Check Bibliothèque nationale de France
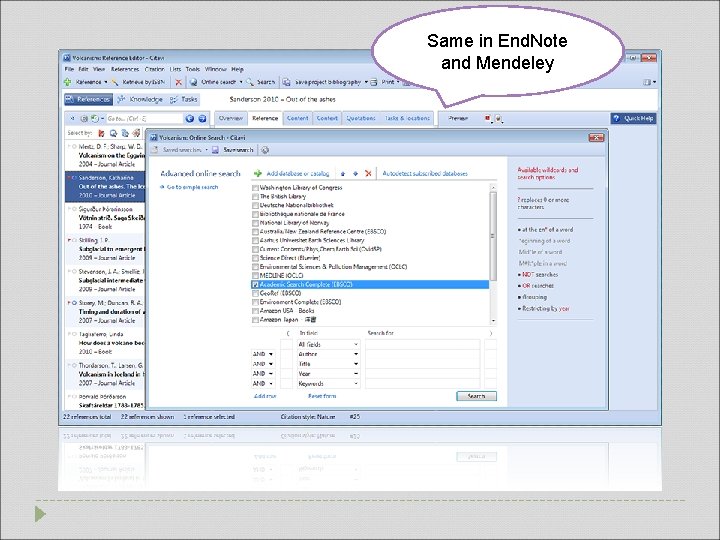 [x=255, y=214]
